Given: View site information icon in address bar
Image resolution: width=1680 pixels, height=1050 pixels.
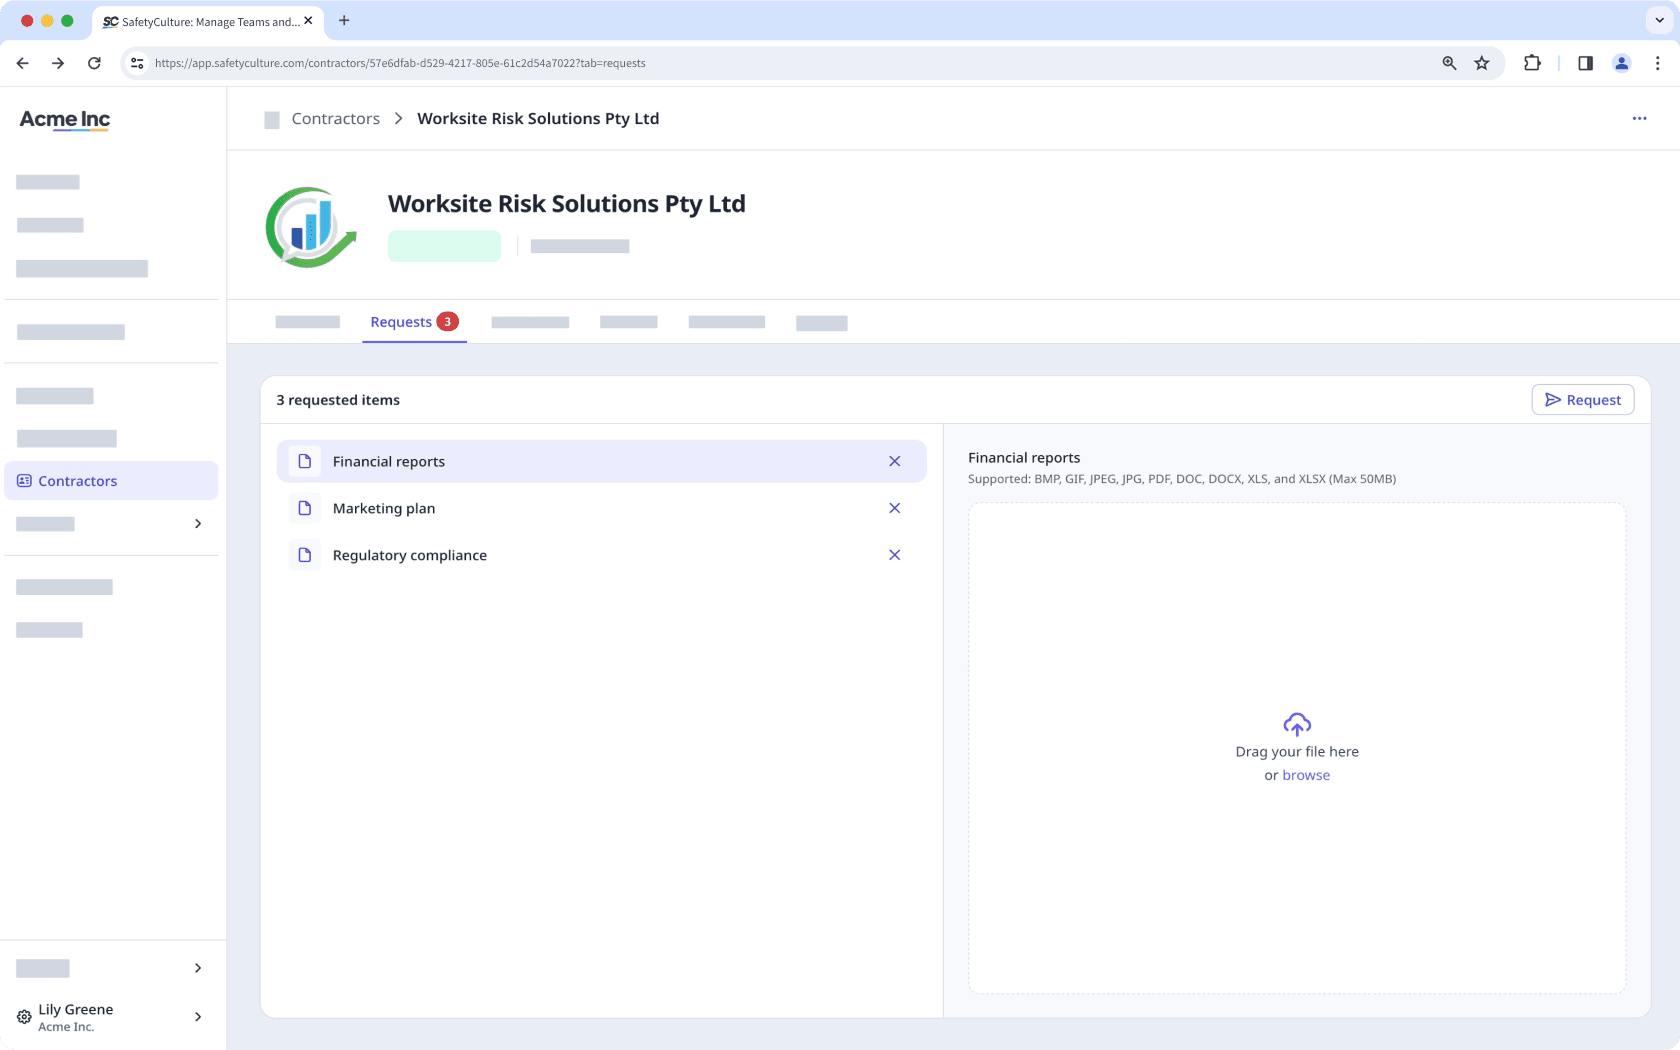Looking at the screenshot, I should point(138,63).
